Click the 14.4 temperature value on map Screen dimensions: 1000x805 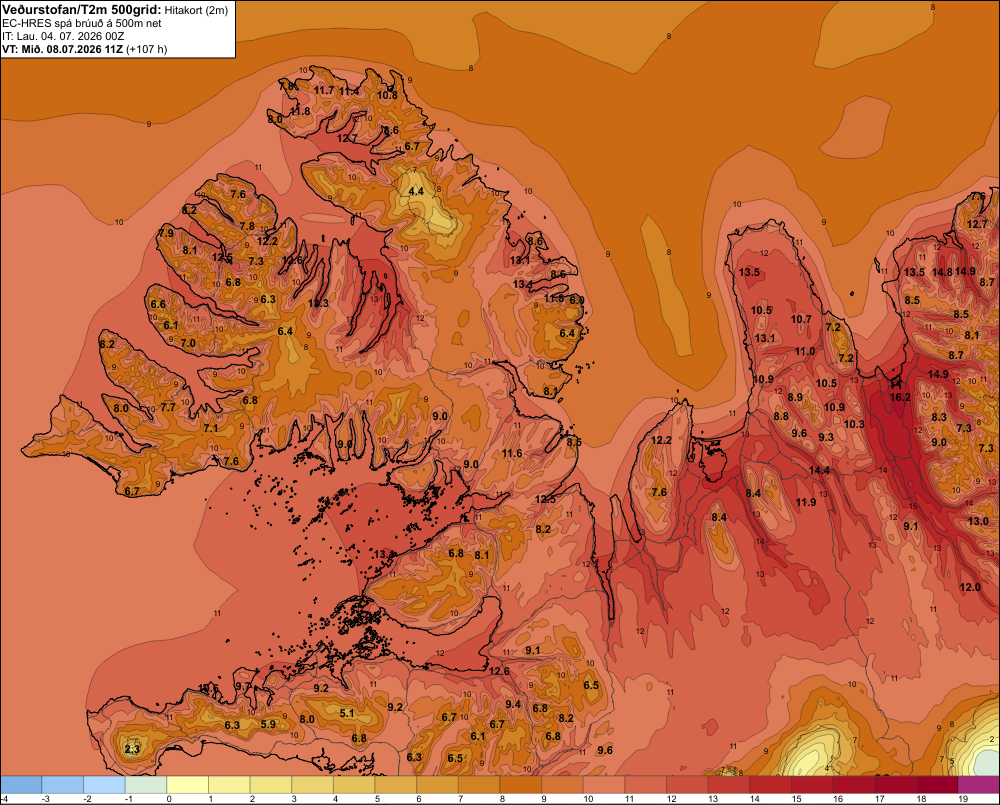click(819, 471)
